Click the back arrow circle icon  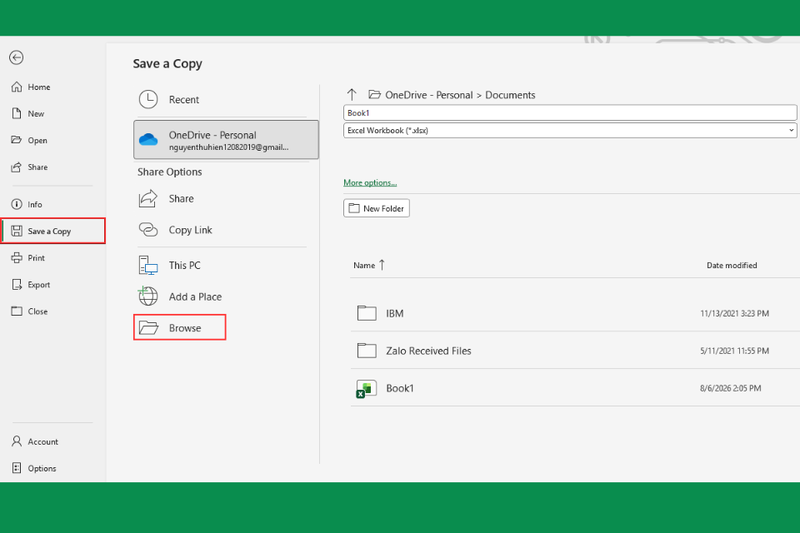tap(16, 58)
